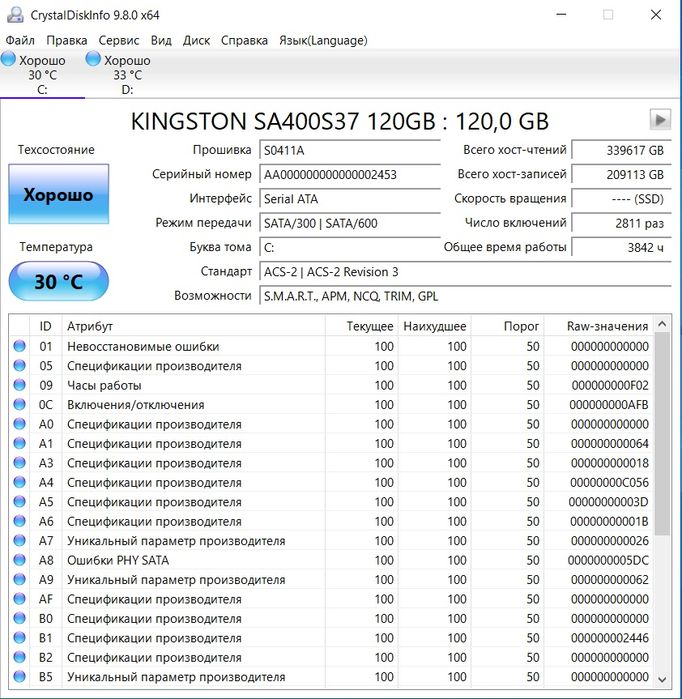
Task: Select the Часы работы attribute name
Action: click(104, 385)
